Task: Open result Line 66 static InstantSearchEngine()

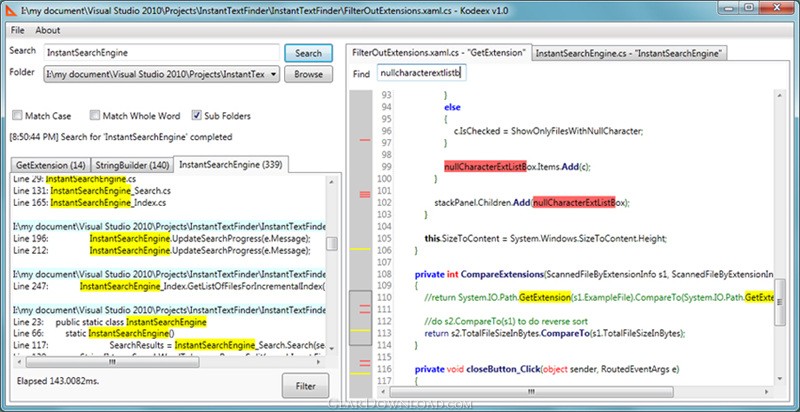Action: pyautogui.click(x=94, y=333)
